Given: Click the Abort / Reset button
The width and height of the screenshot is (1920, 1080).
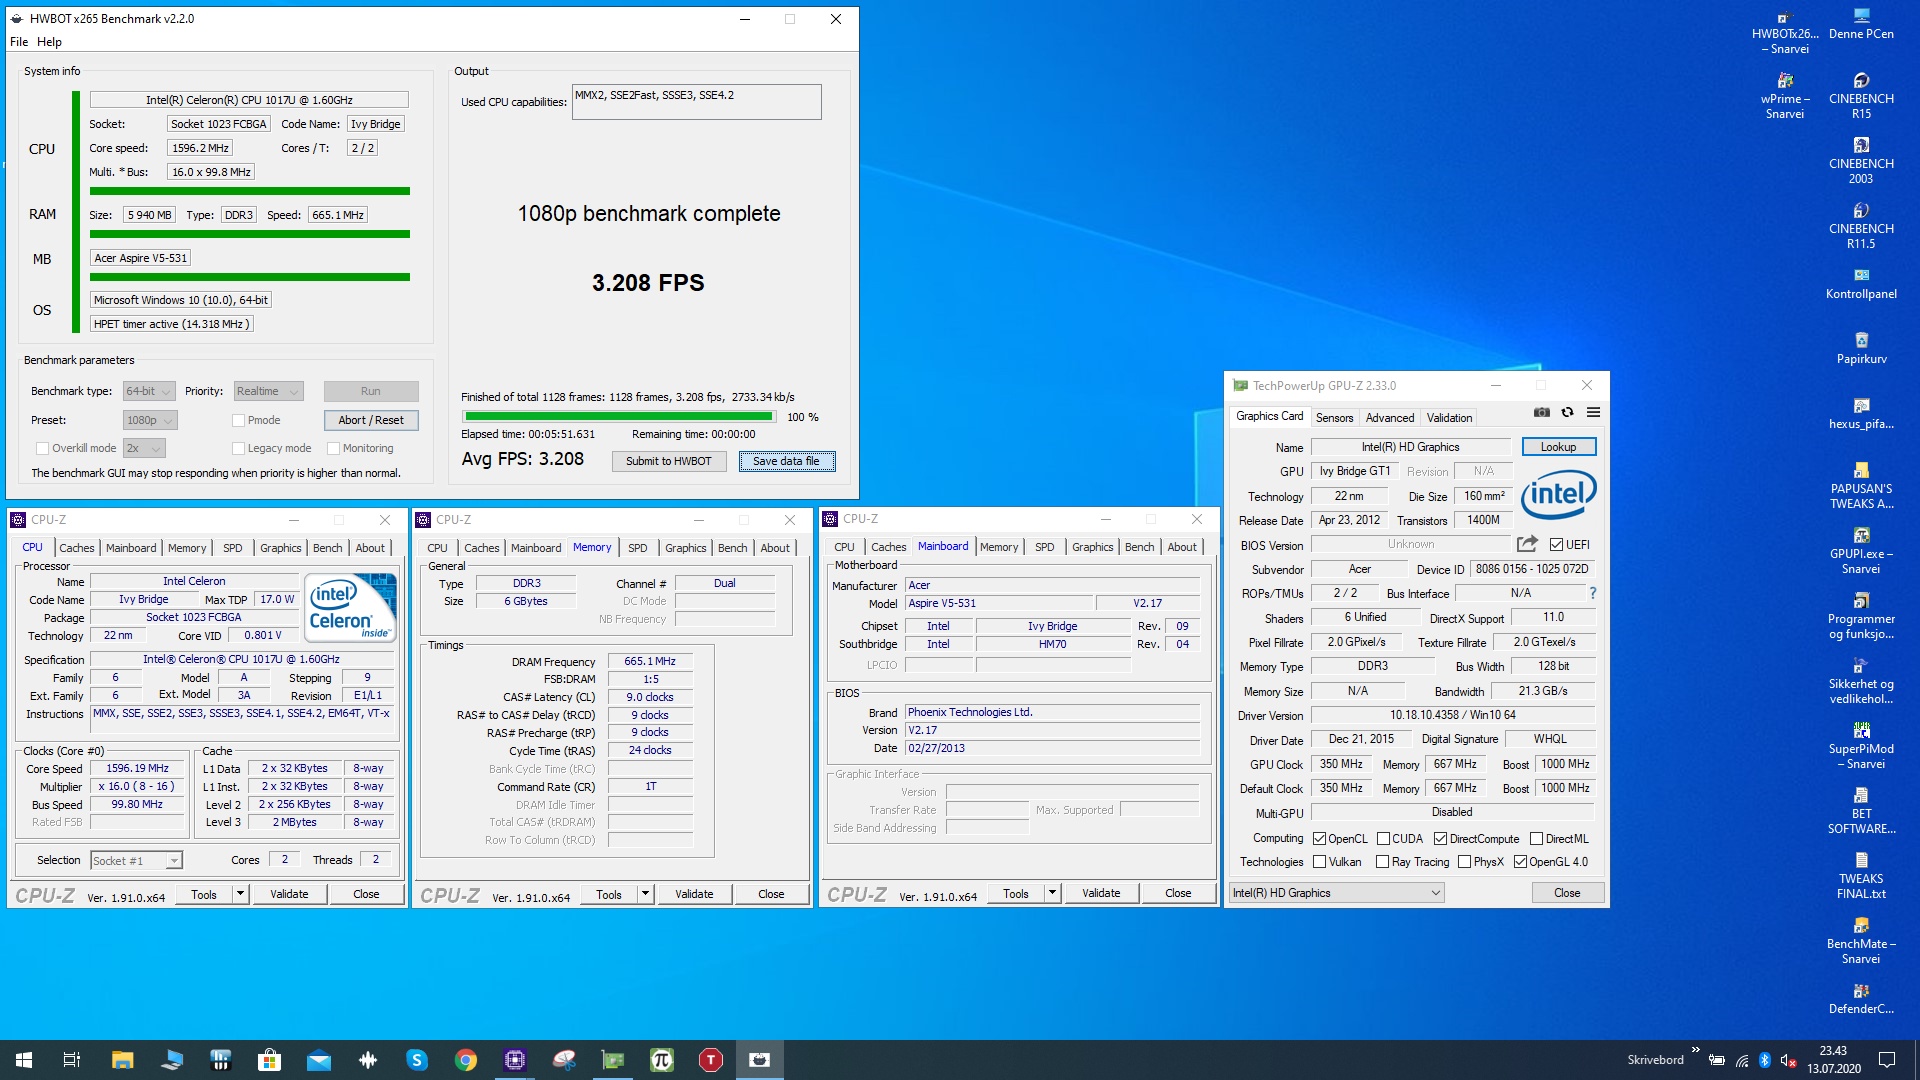Looking at the screenshot, I should [371, 421].
